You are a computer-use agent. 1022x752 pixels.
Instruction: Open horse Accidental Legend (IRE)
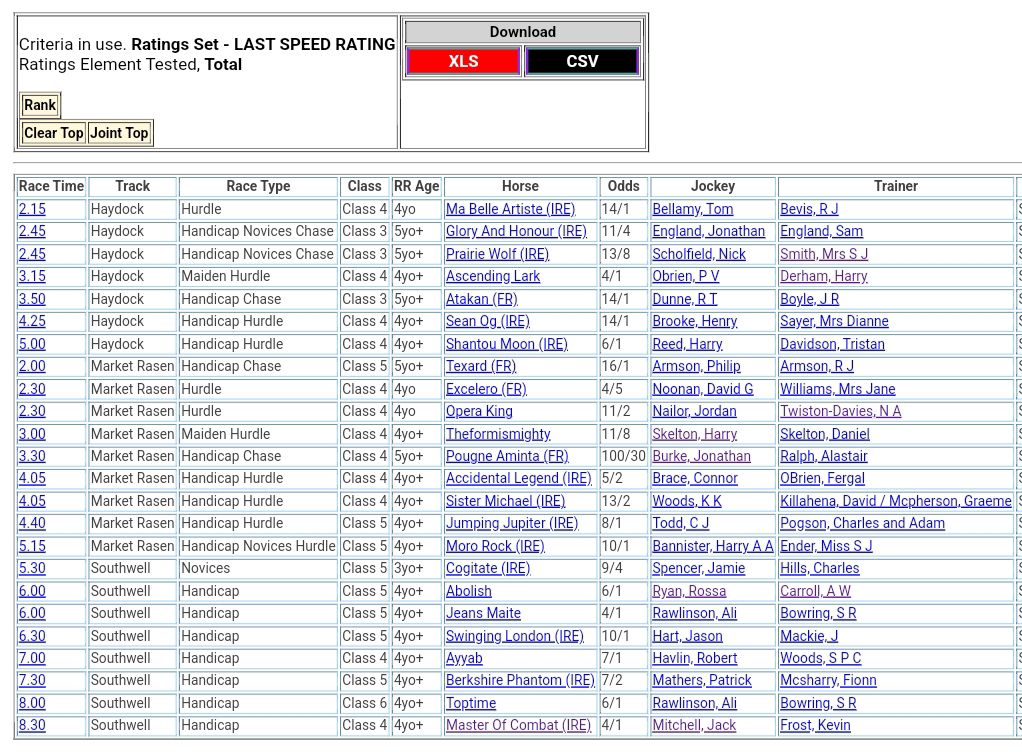(x=518, y=478)
